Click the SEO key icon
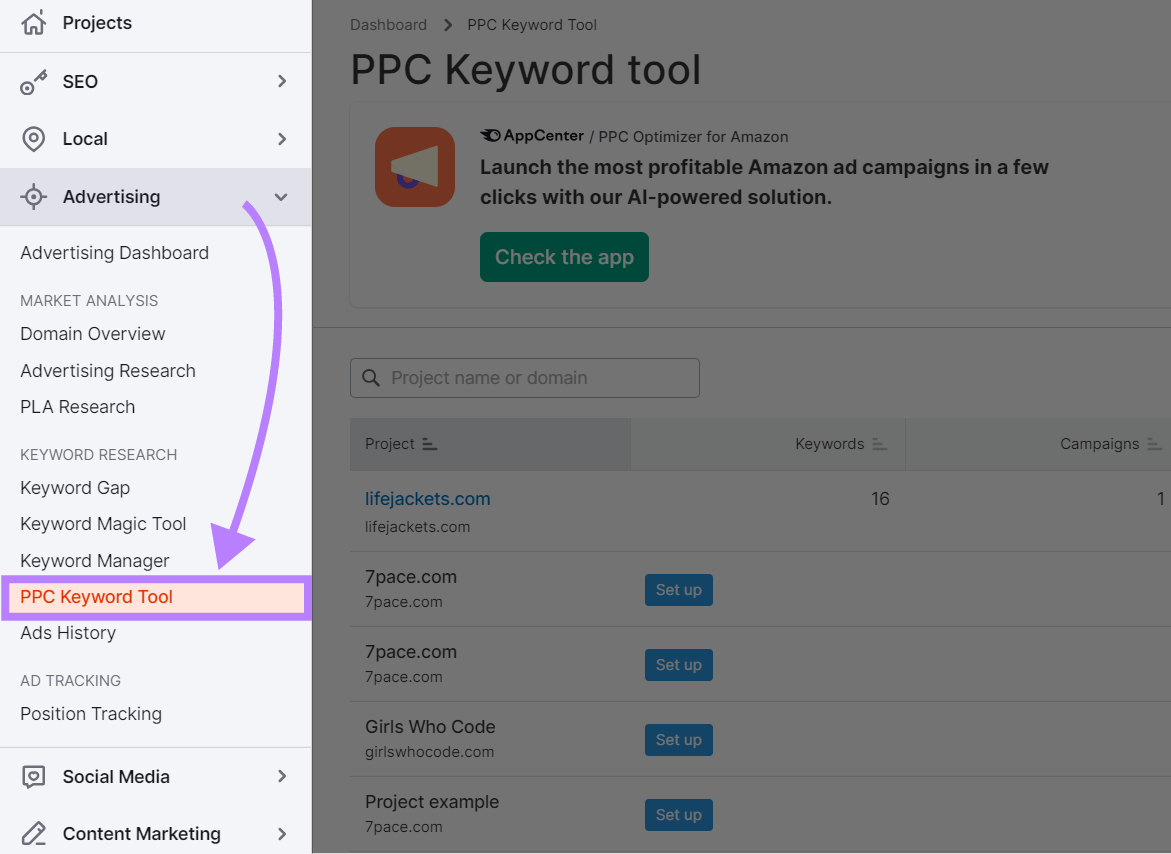1171x854 pixels. click(x=33, y=83)
